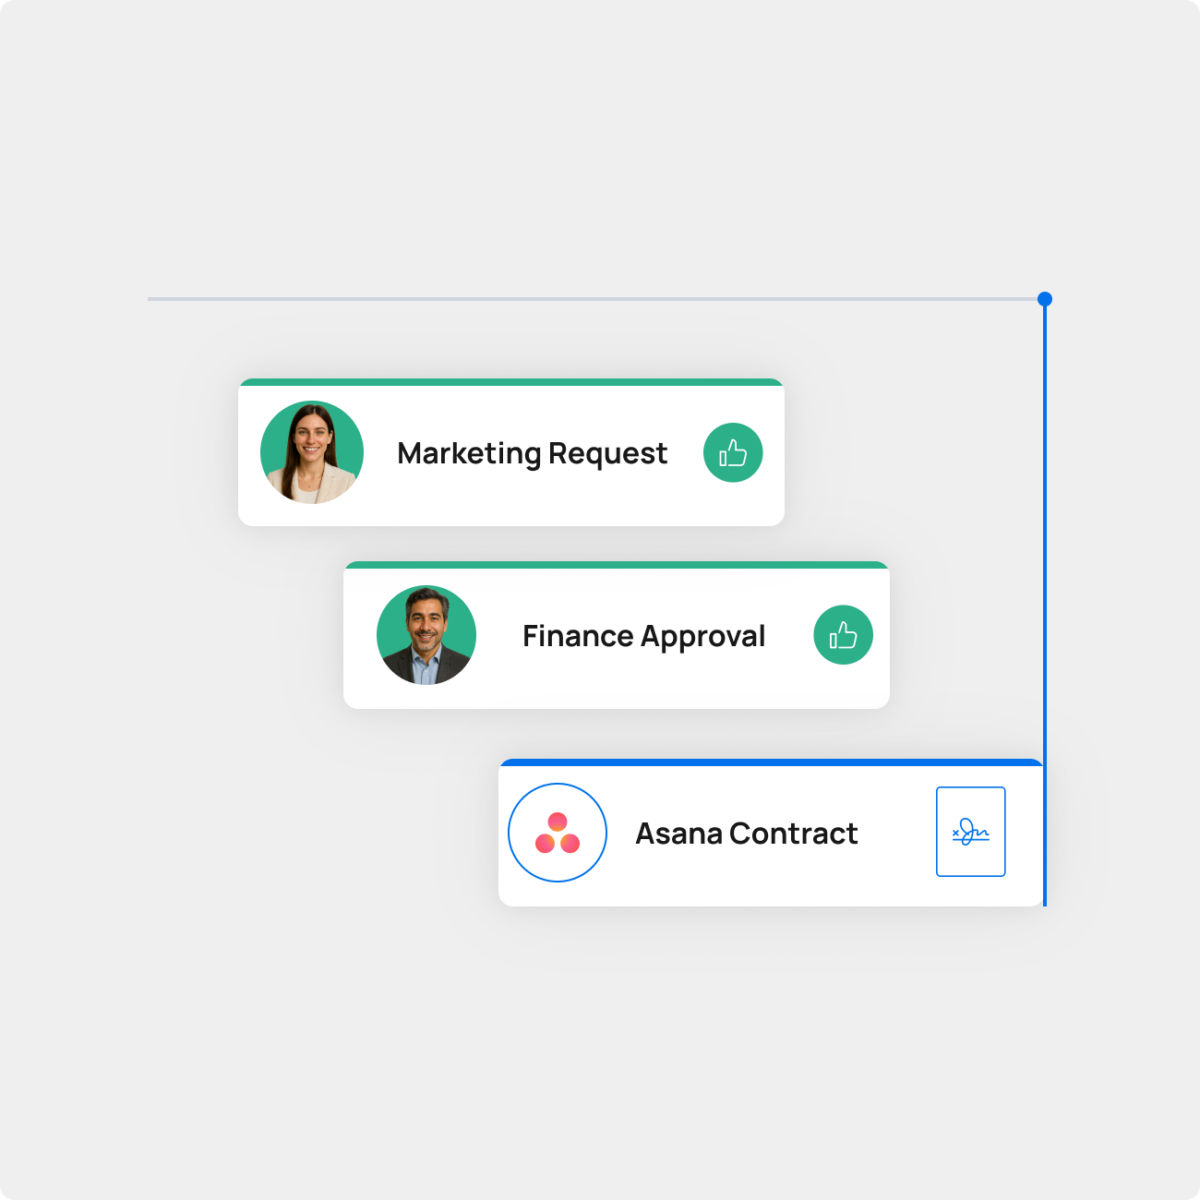Click blank space between Asana Contract title and signature icon
1200x1200 pixels.
897,834
